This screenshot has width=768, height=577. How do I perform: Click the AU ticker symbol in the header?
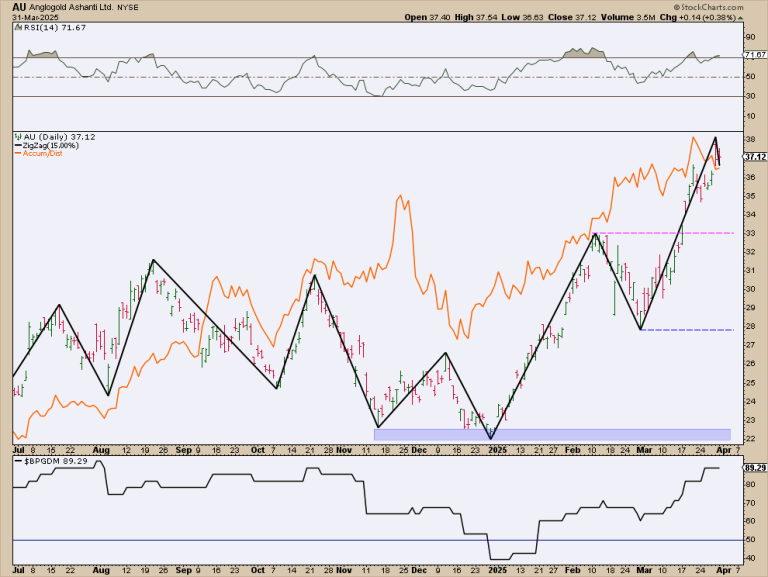pos(19,7)
